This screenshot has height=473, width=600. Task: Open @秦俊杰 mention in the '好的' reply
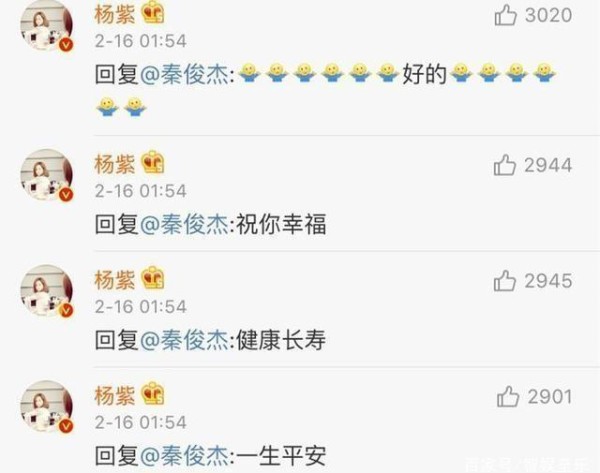[185, 74]
